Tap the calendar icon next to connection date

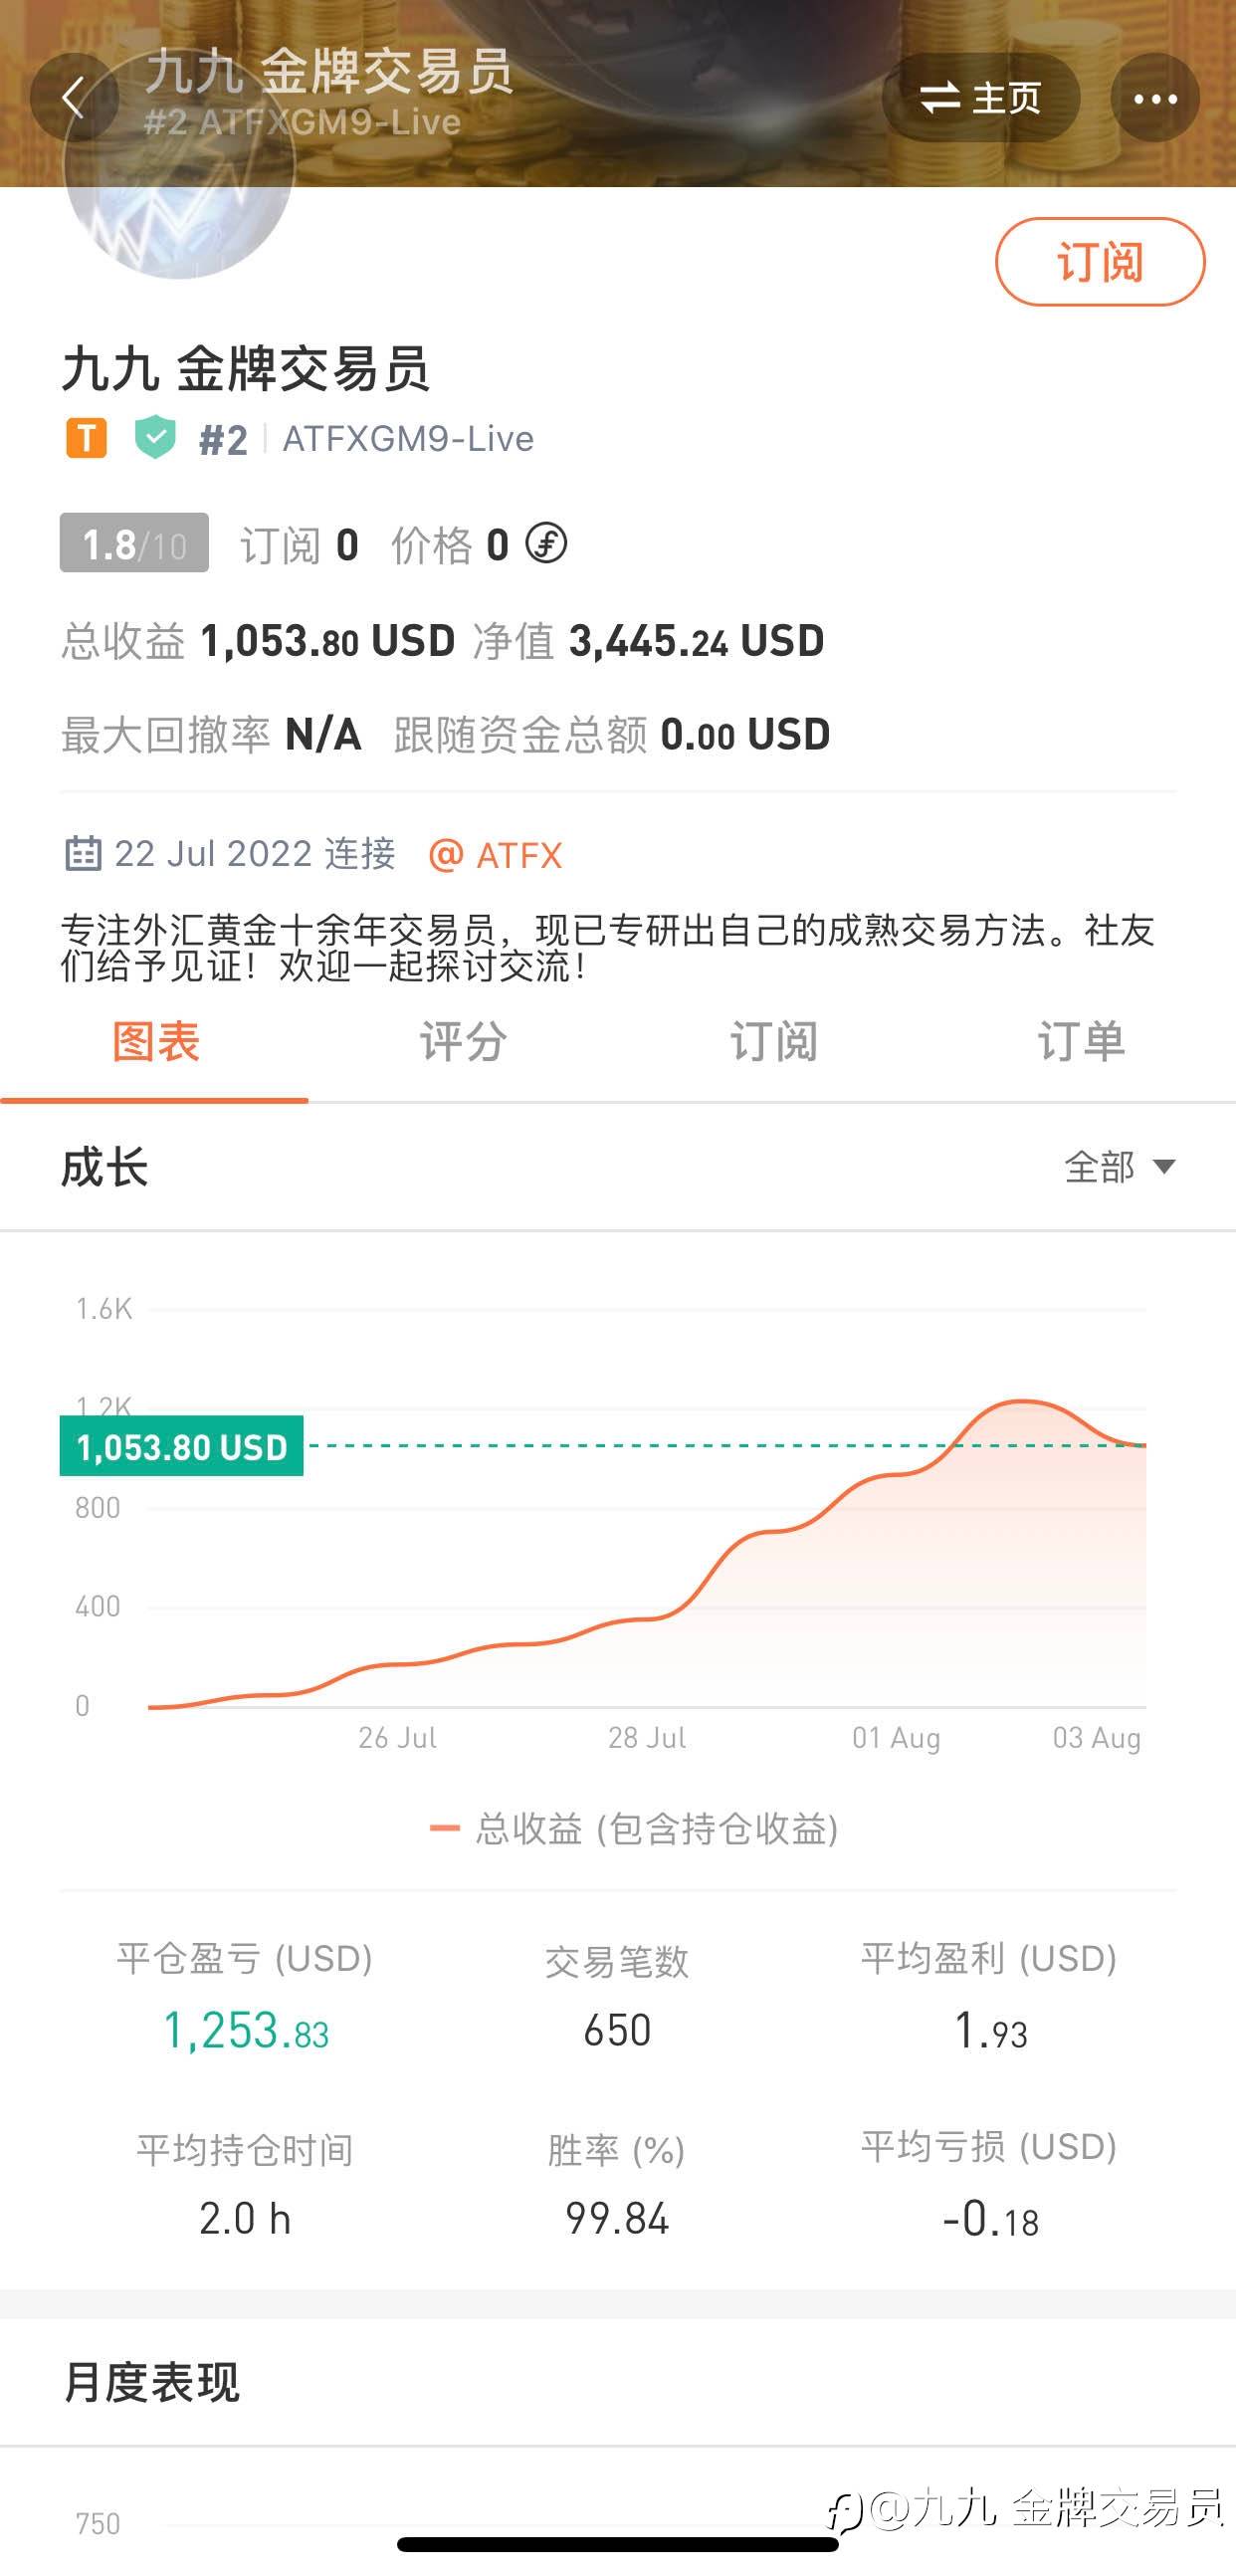pos(82,854)
